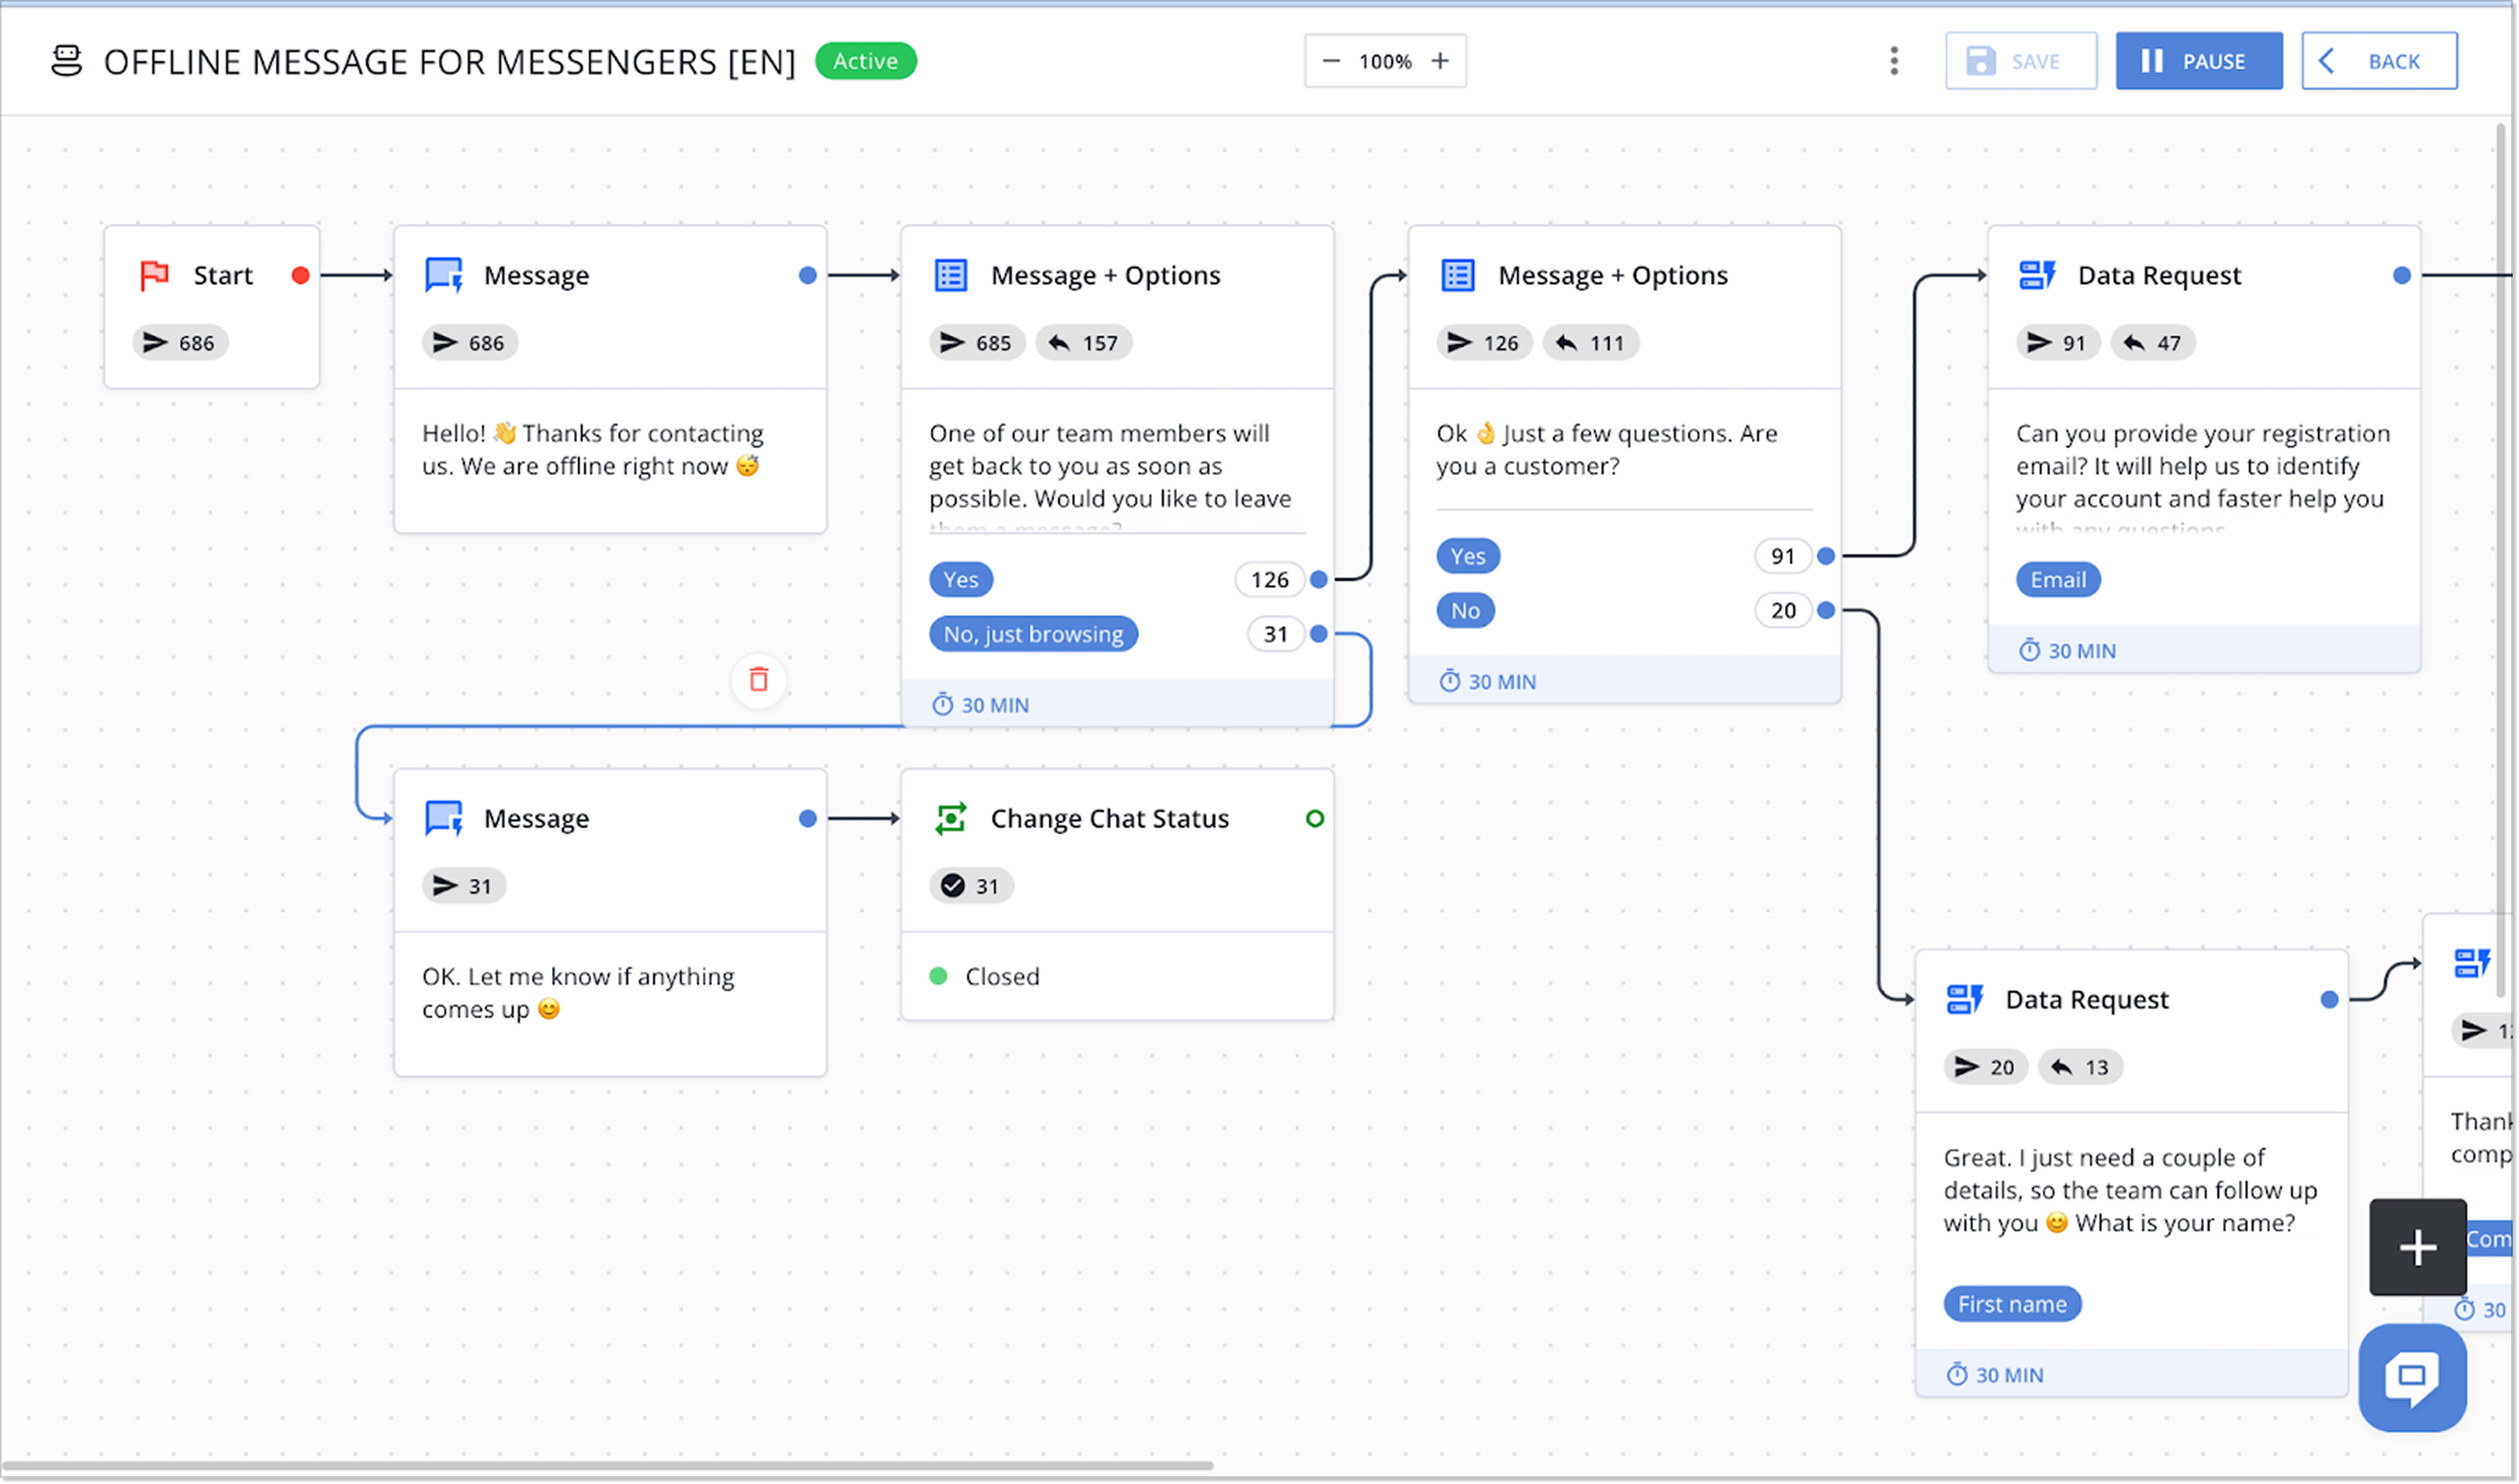
Task: Click the 31 sent badge in lower Message node
Action: pos(464,886)
